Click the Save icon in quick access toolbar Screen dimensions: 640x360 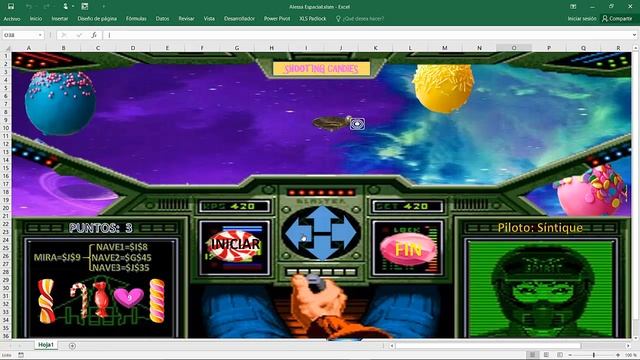(11, 7)
